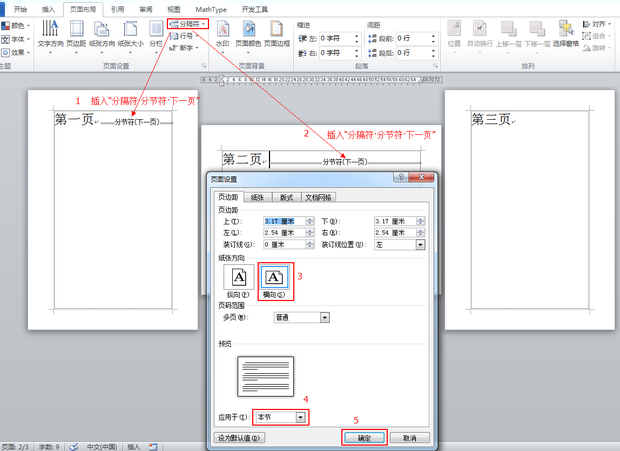Click the Cancel (取消) button
620x451 pixels.
coord(410,438)
